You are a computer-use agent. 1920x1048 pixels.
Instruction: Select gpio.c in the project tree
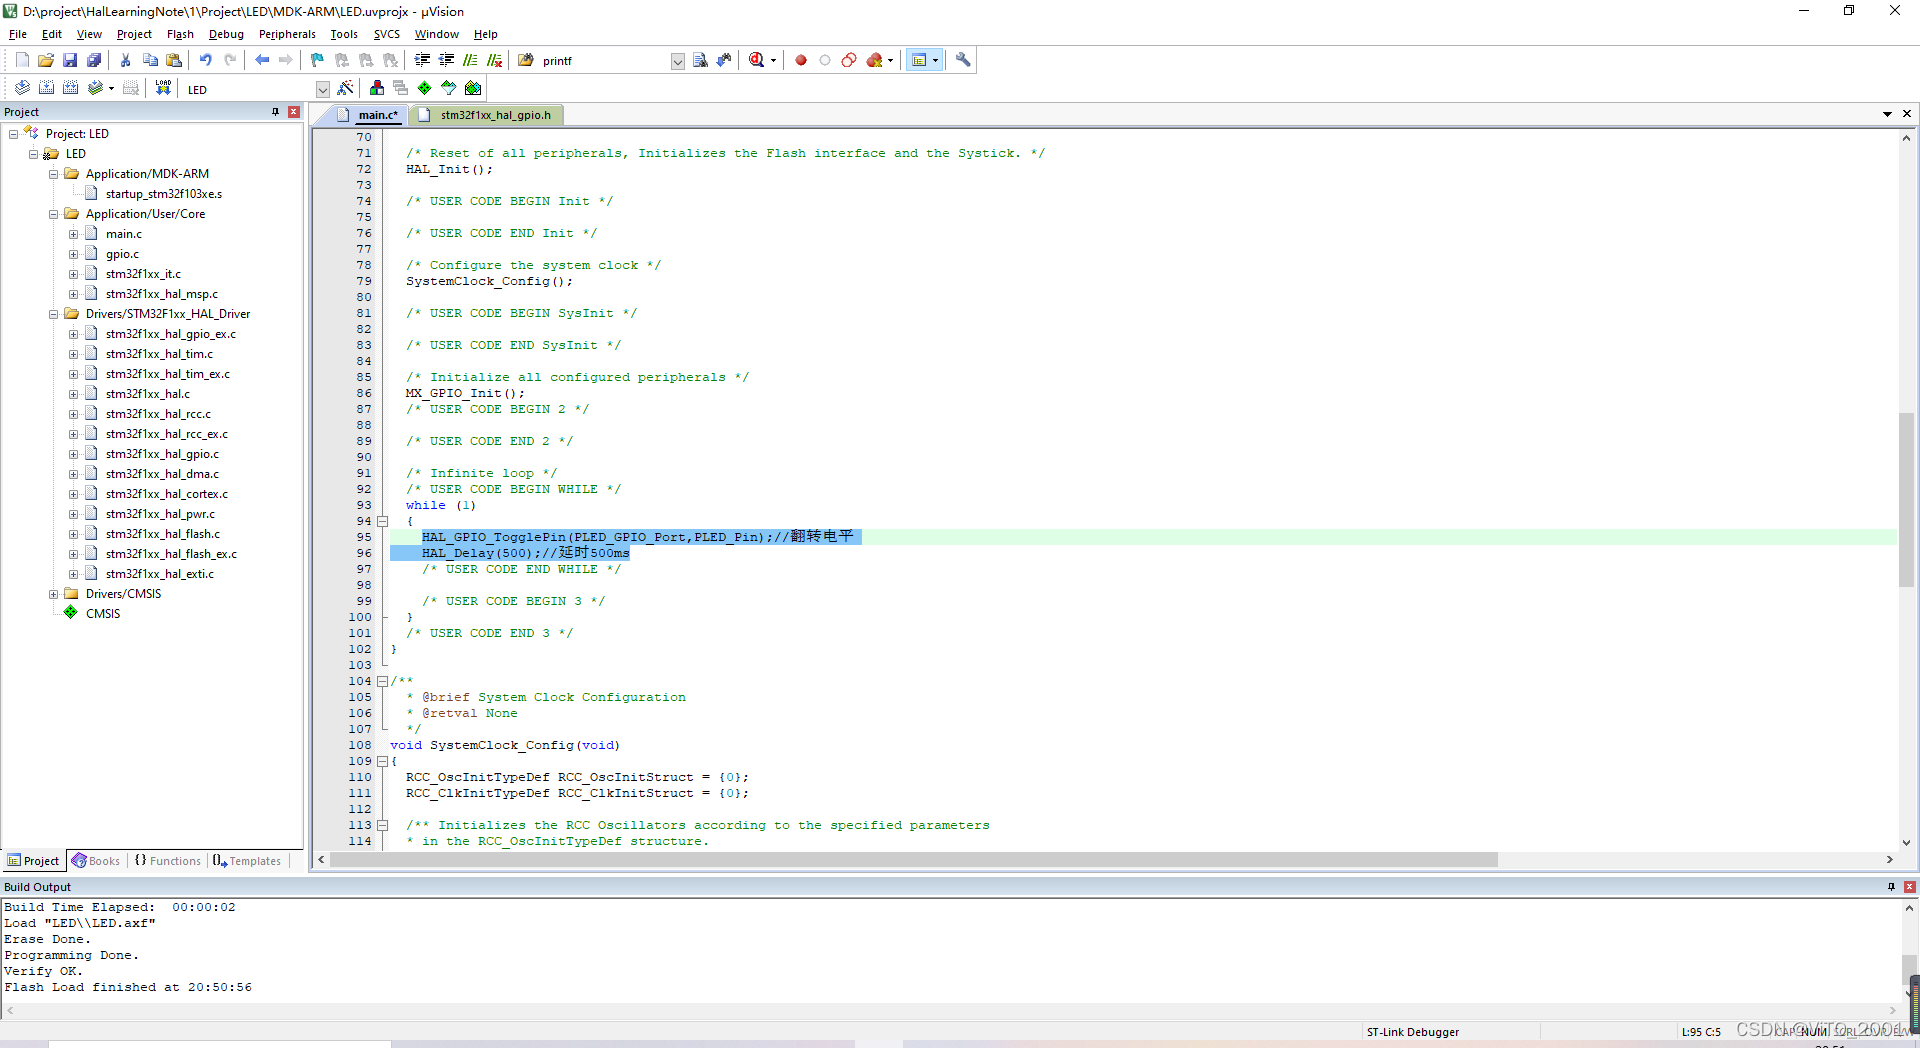point(122,254)
